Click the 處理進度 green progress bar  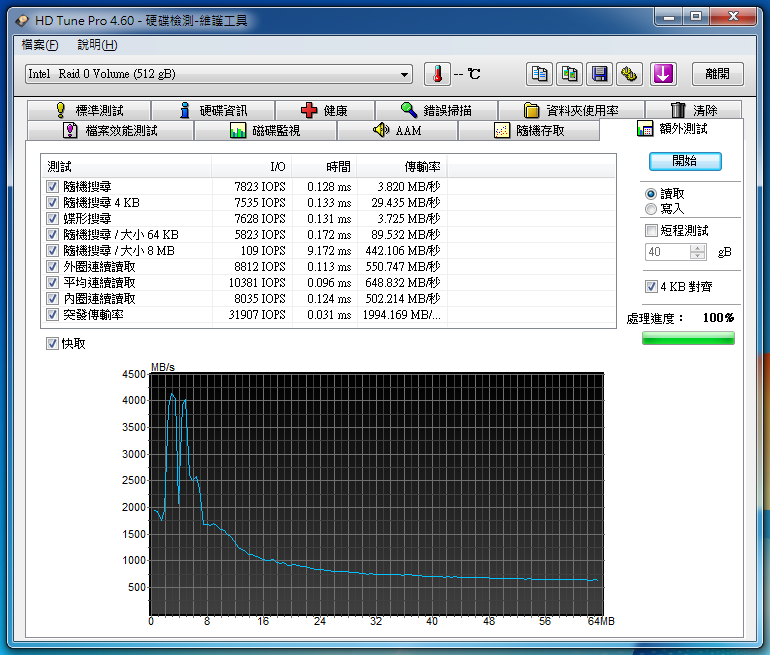pos(688,338)
